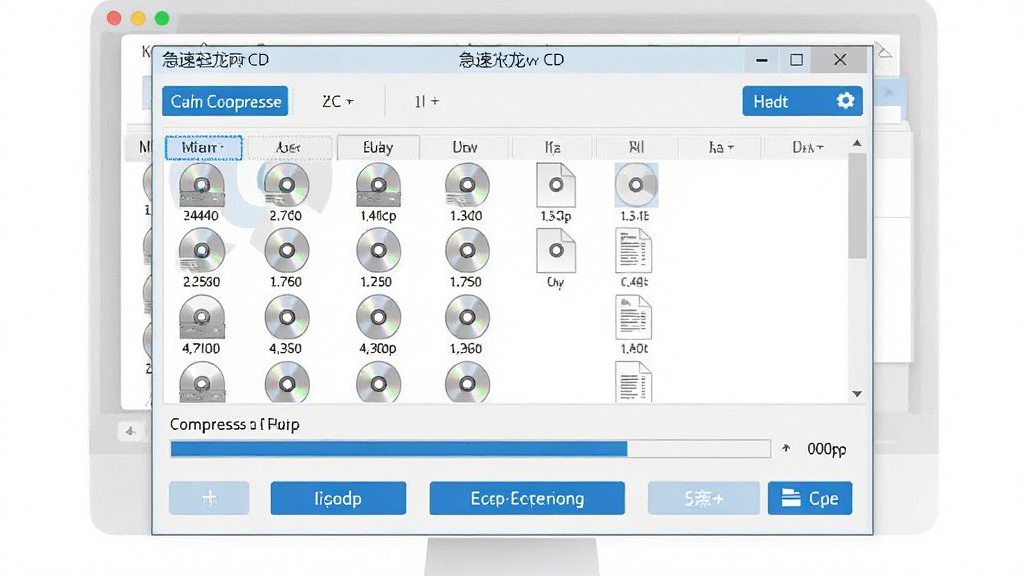Select the text document labeled 1.A0t
1024x576 pixels.
[x=633, y=317]
